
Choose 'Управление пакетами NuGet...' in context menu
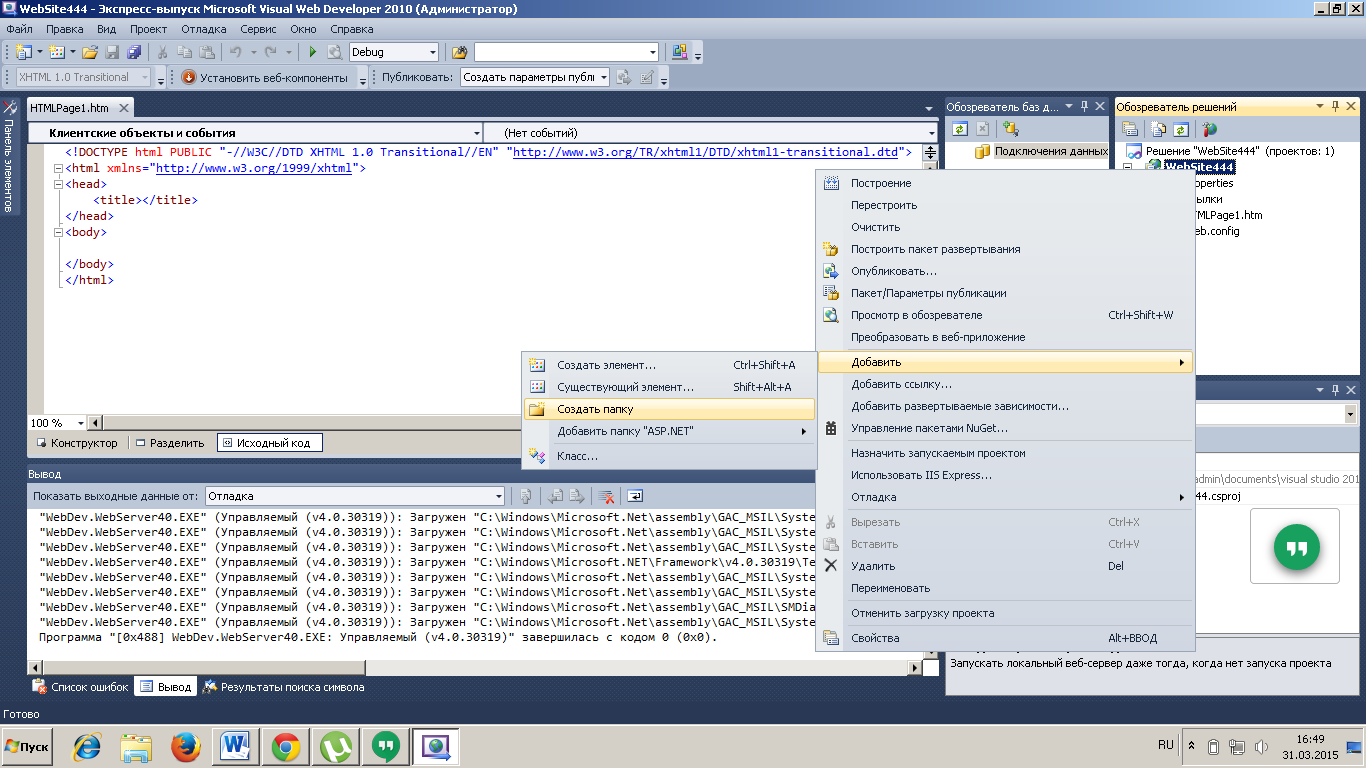pos(1006,428)
